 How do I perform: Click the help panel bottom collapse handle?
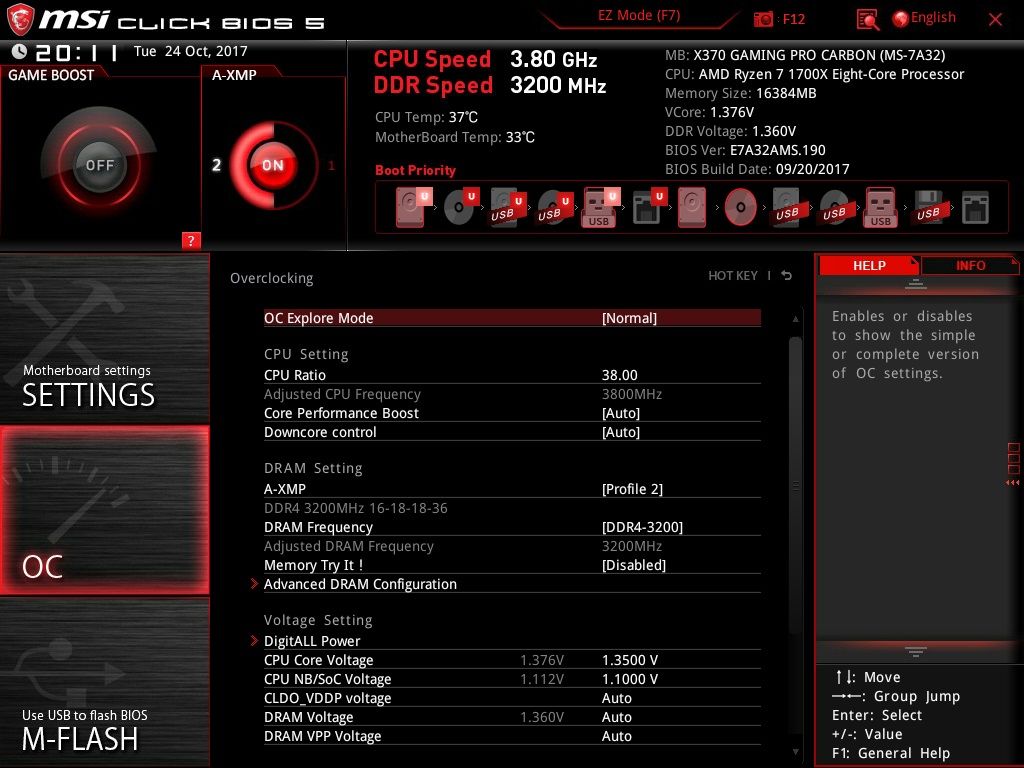coord(916,651)
